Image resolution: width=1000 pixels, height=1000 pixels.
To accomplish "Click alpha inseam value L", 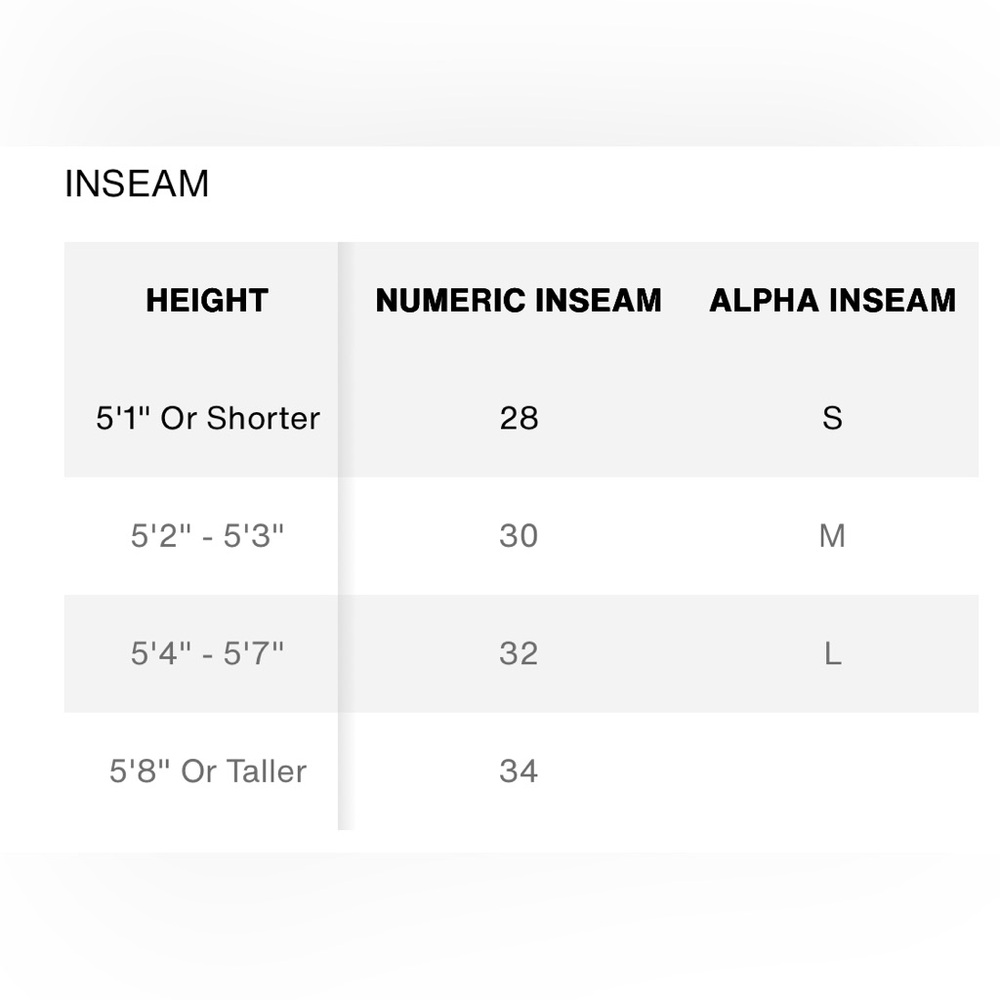I will click(x=832, y=654).
